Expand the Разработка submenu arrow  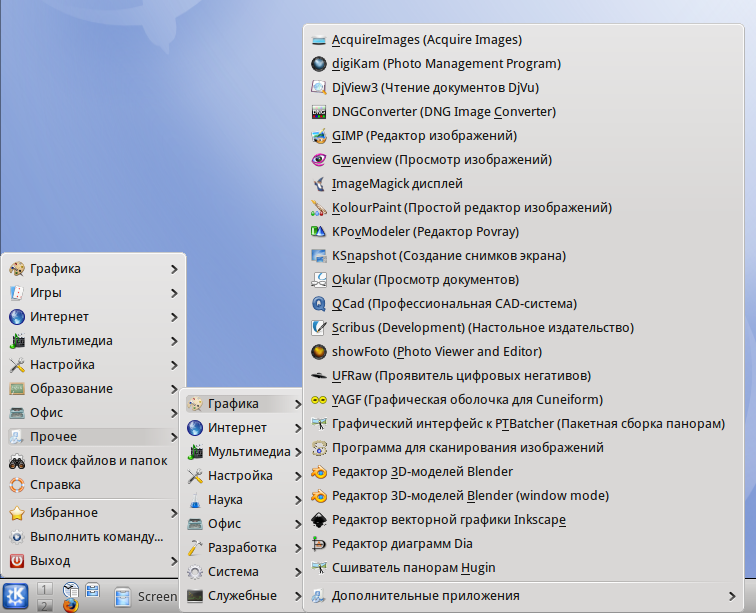298,548
